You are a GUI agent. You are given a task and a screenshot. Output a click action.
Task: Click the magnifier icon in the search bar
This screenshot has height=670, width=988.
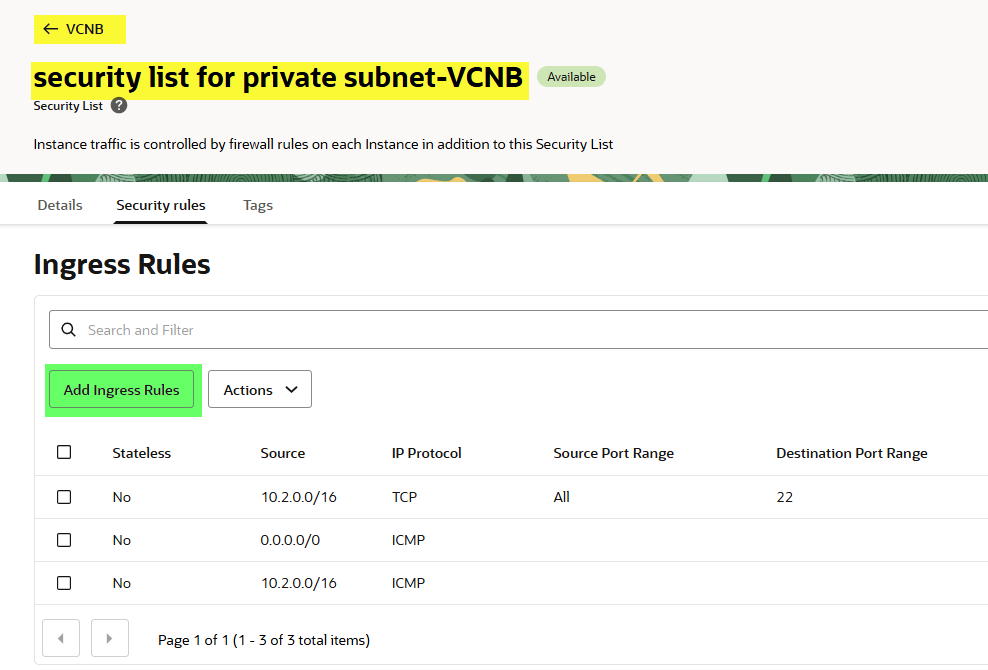(x=69, y=329)
